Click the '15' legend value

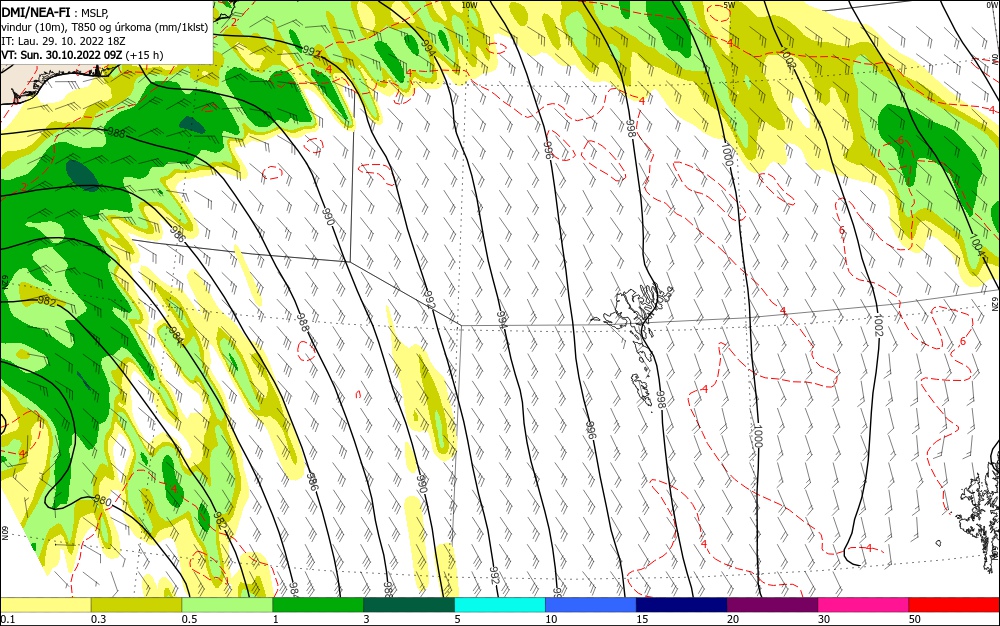tap(642, 619)
